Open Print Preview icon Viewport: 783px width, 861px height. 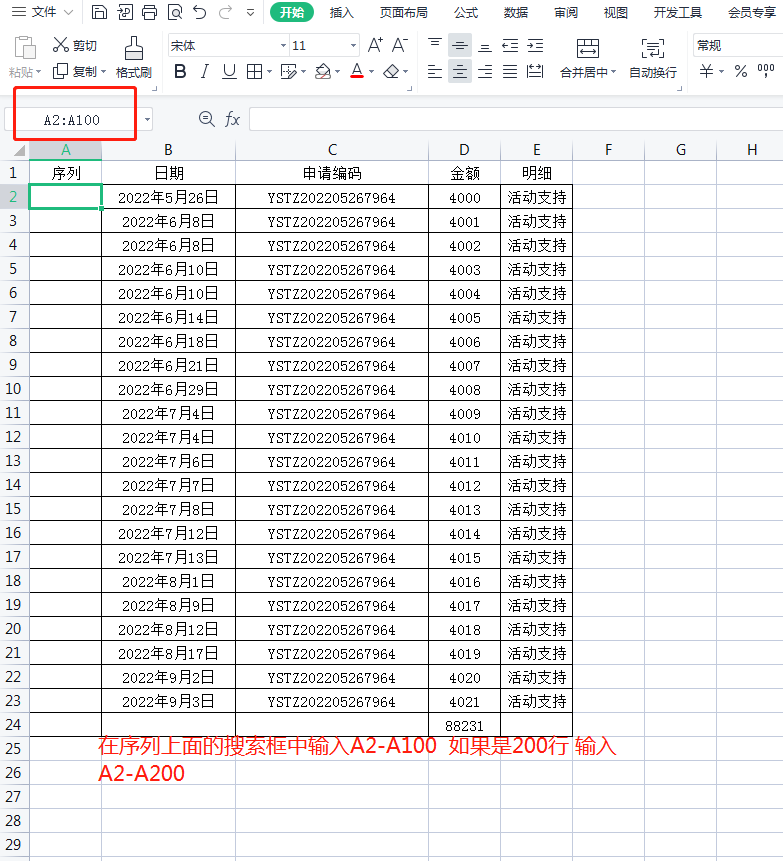(175, 12)
